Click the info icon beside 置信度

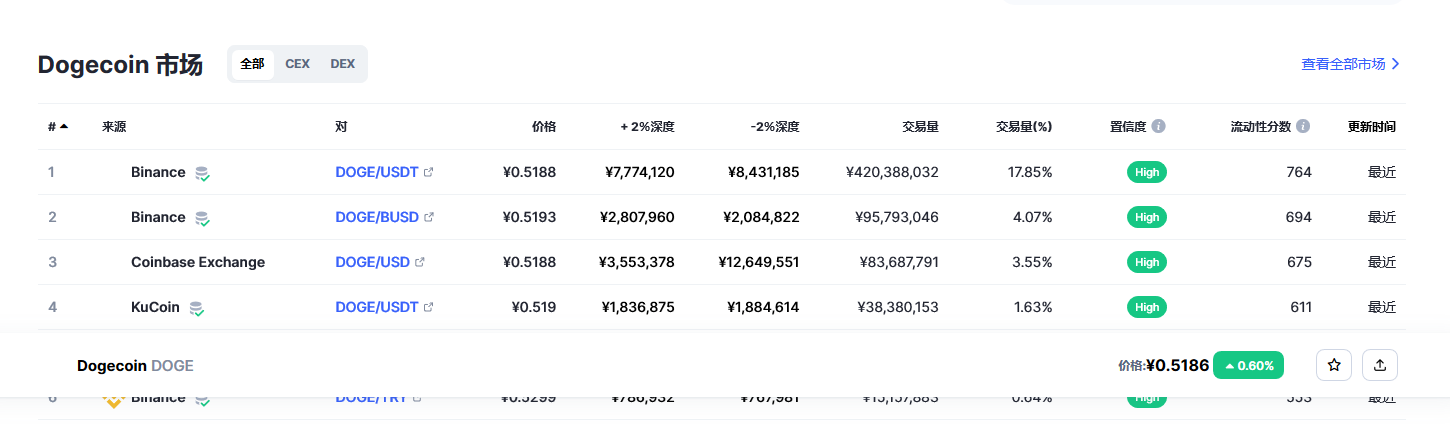tap(1159, 127)
